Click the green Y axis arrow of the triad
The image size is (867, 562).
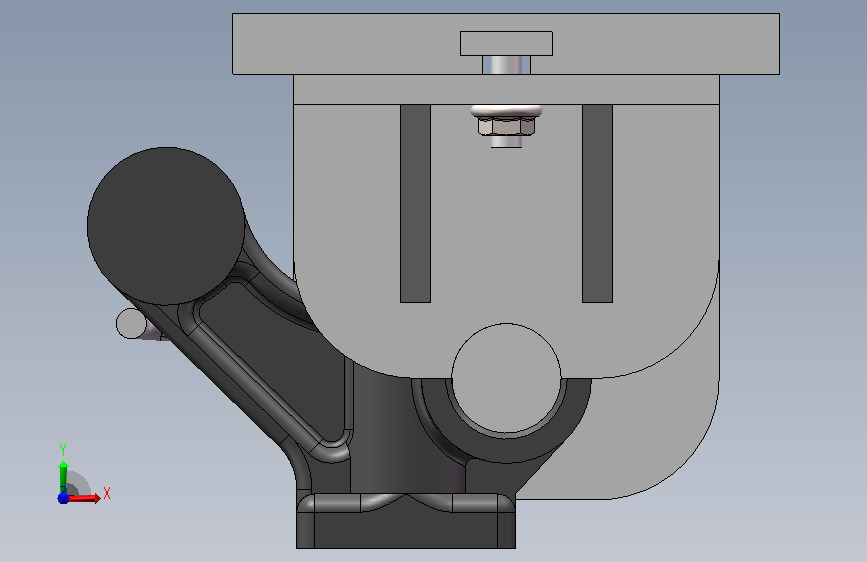coord(63,476)
